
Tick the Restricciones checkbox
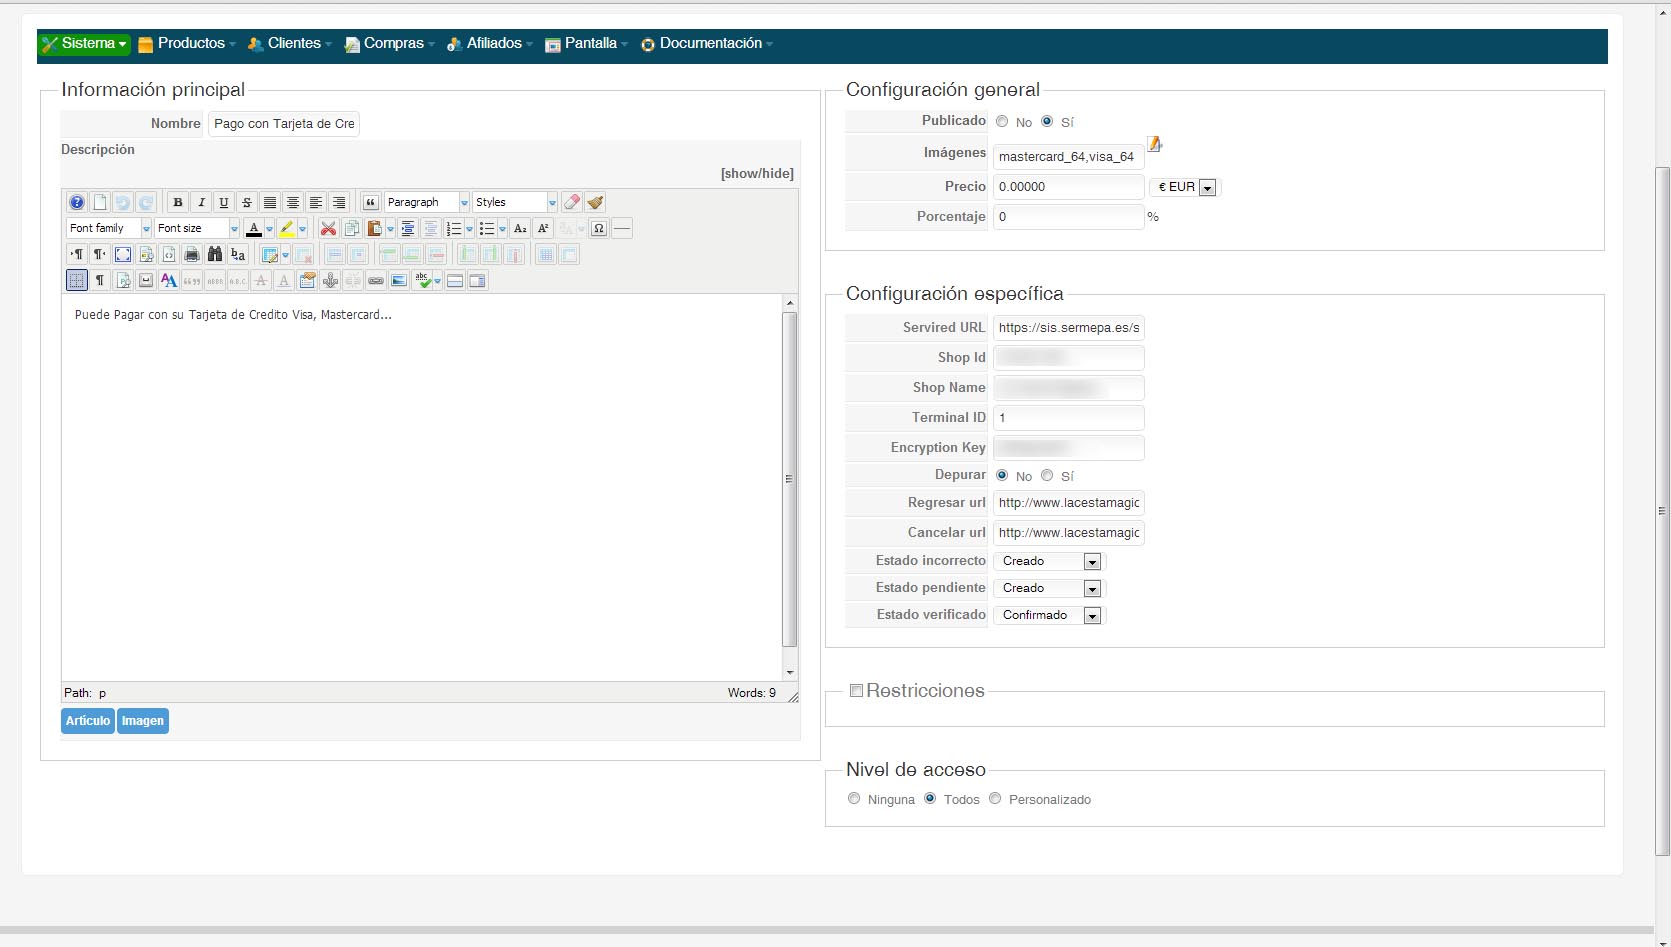(856, 690)
